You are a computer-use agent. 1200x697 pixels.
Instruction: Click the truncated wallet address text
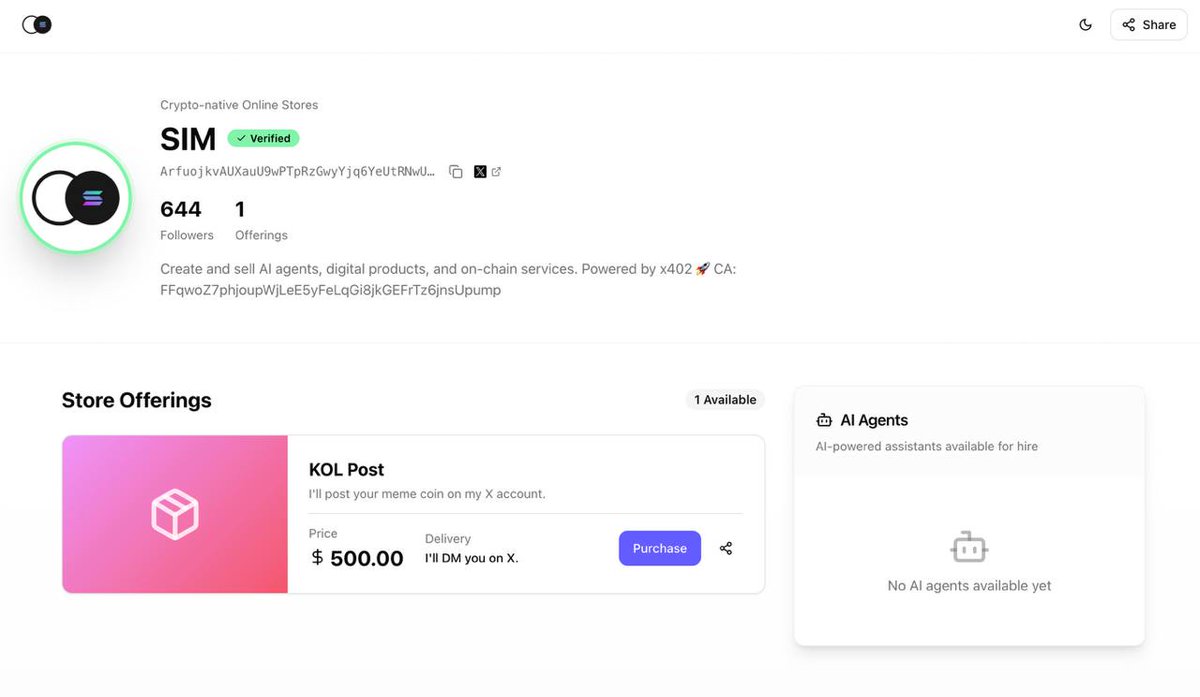(297, 172)
